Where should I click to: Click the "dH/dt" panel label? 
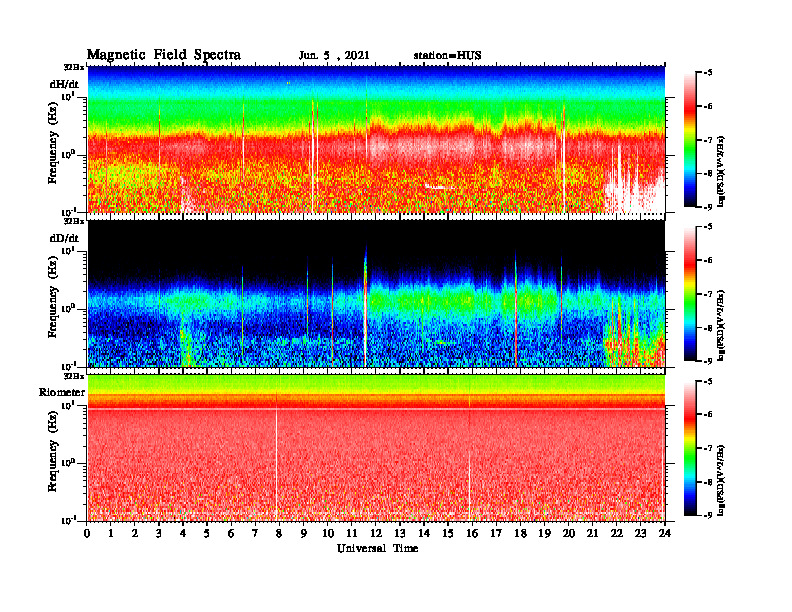pos(64,84)
